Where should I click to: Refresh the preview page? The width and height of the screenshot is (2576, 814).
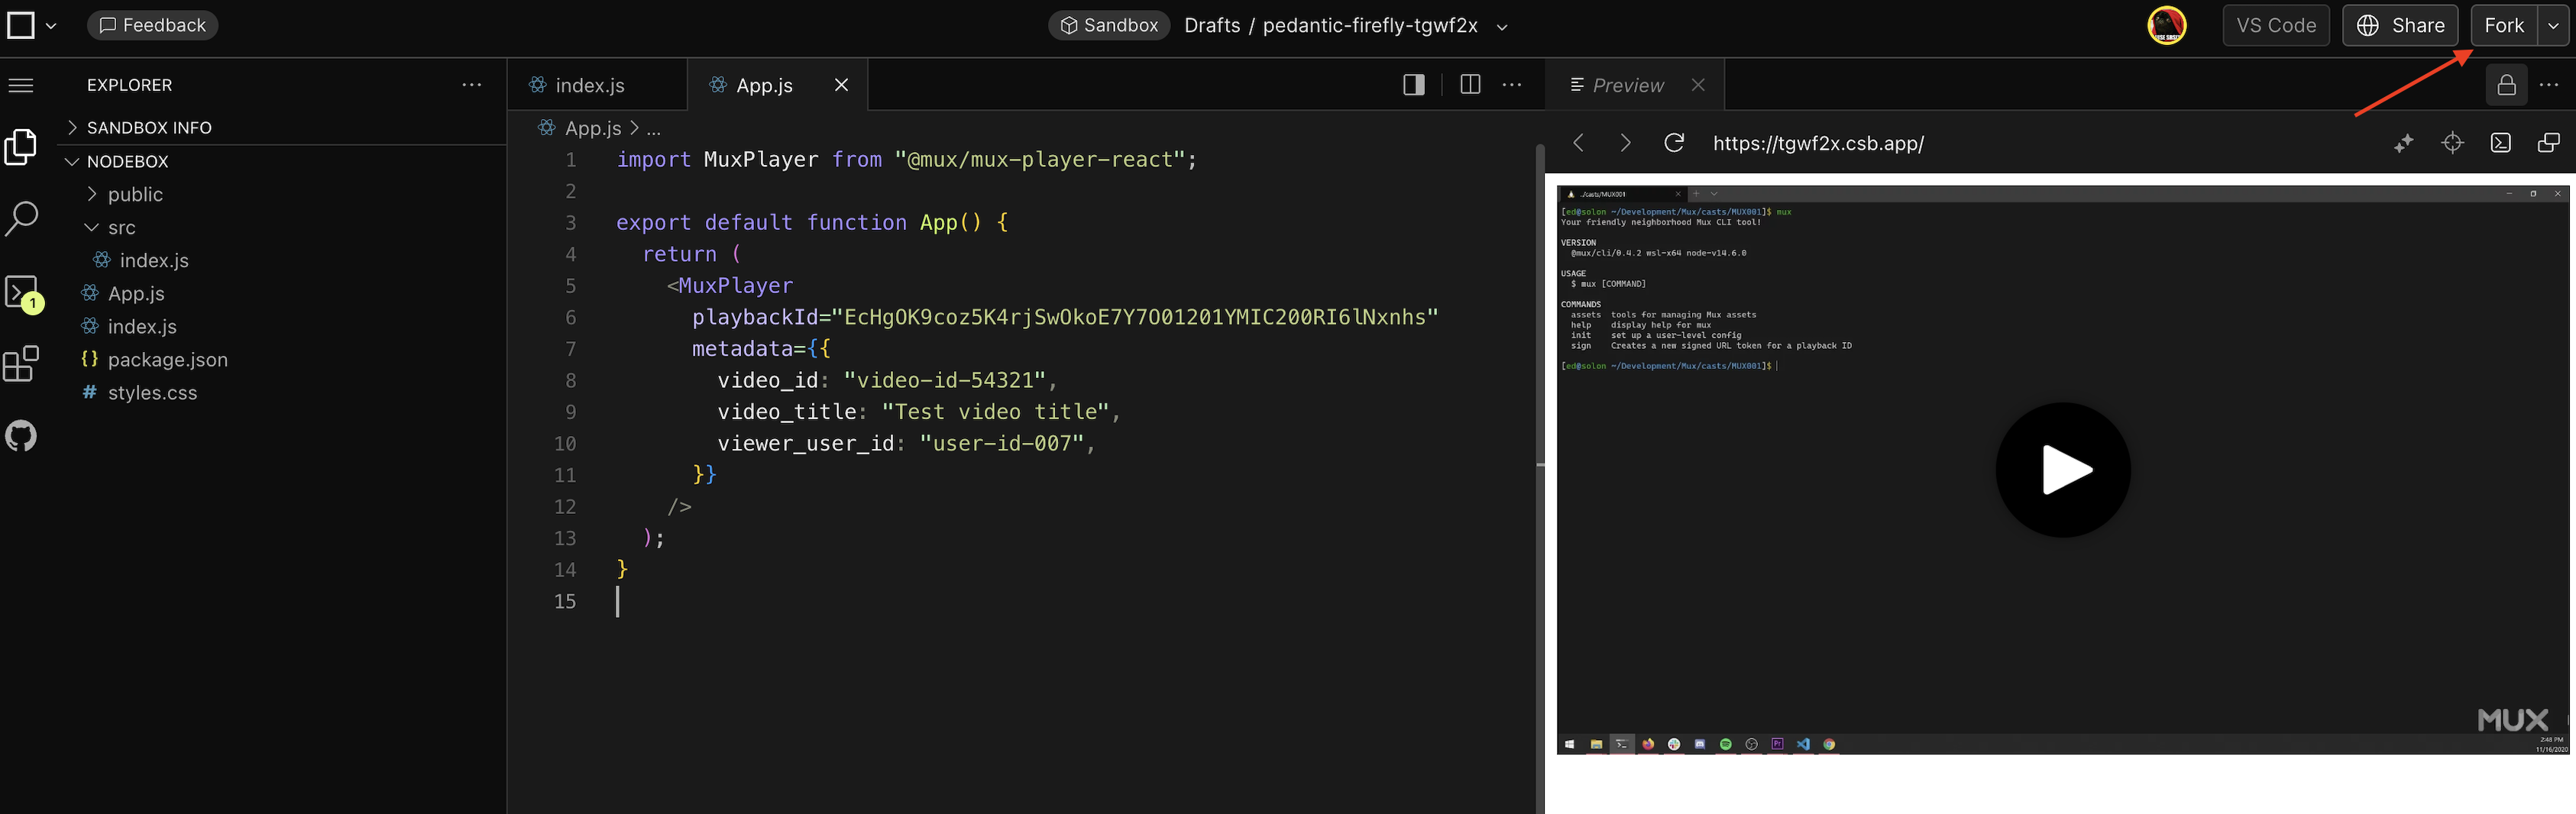[x=1674, y=143]
